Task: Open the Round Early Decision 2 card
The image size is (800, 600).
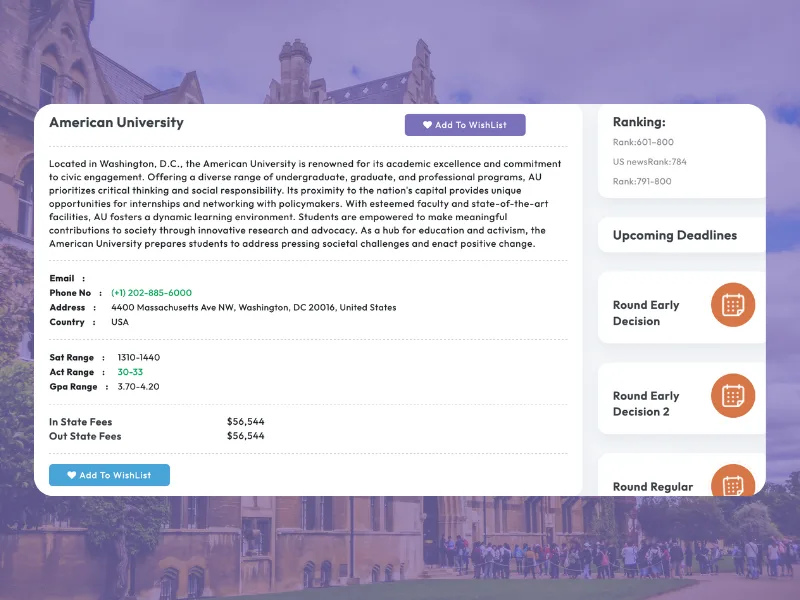Action: tap(660, 403)
